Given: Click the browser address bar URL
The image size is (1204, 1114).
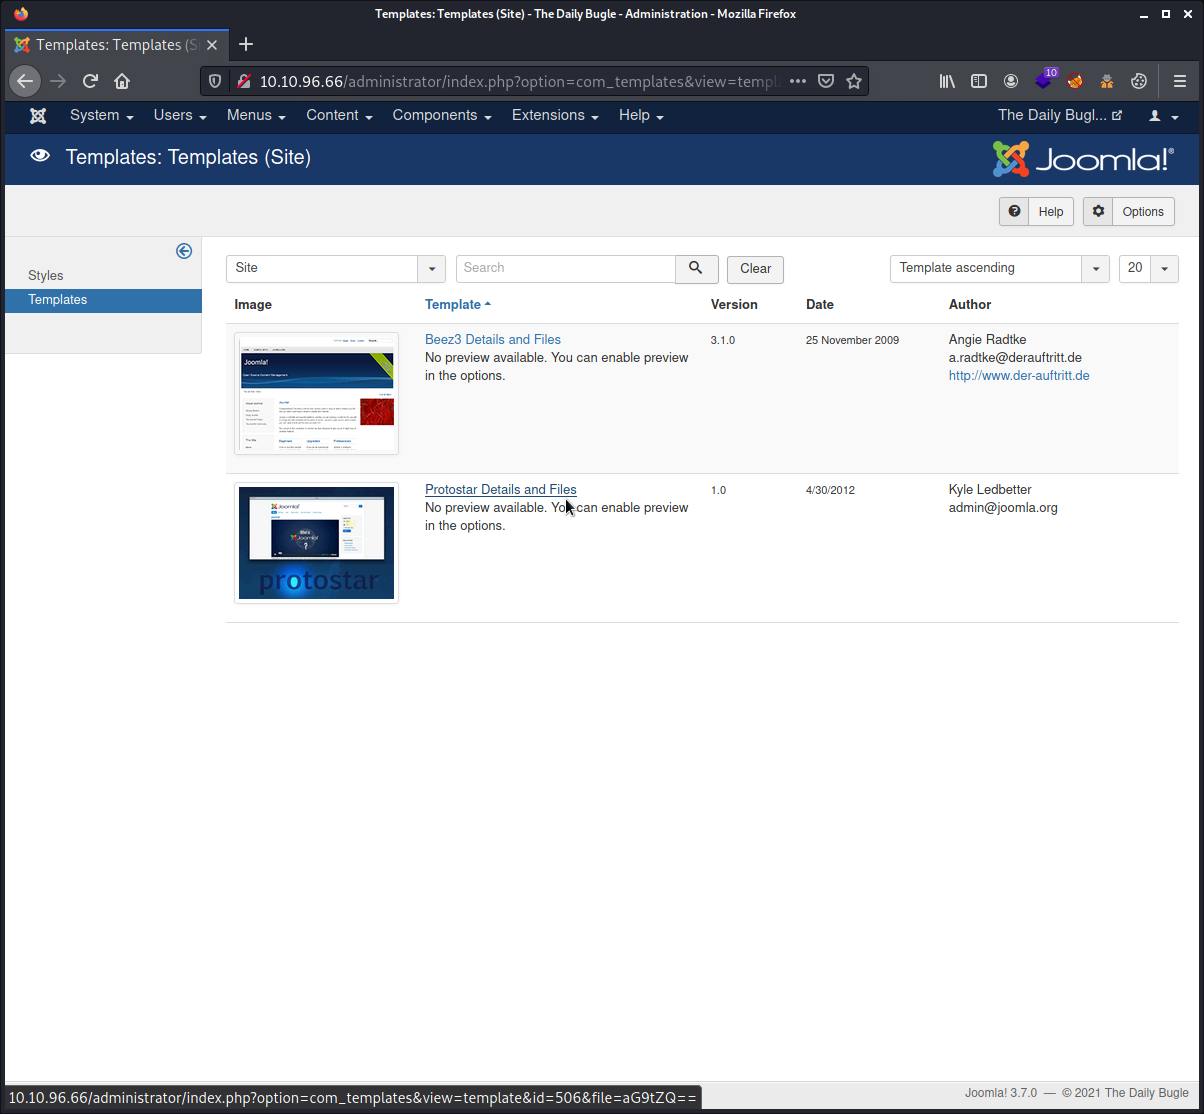Looking at the screenshot, I should [x=520, y=81].
